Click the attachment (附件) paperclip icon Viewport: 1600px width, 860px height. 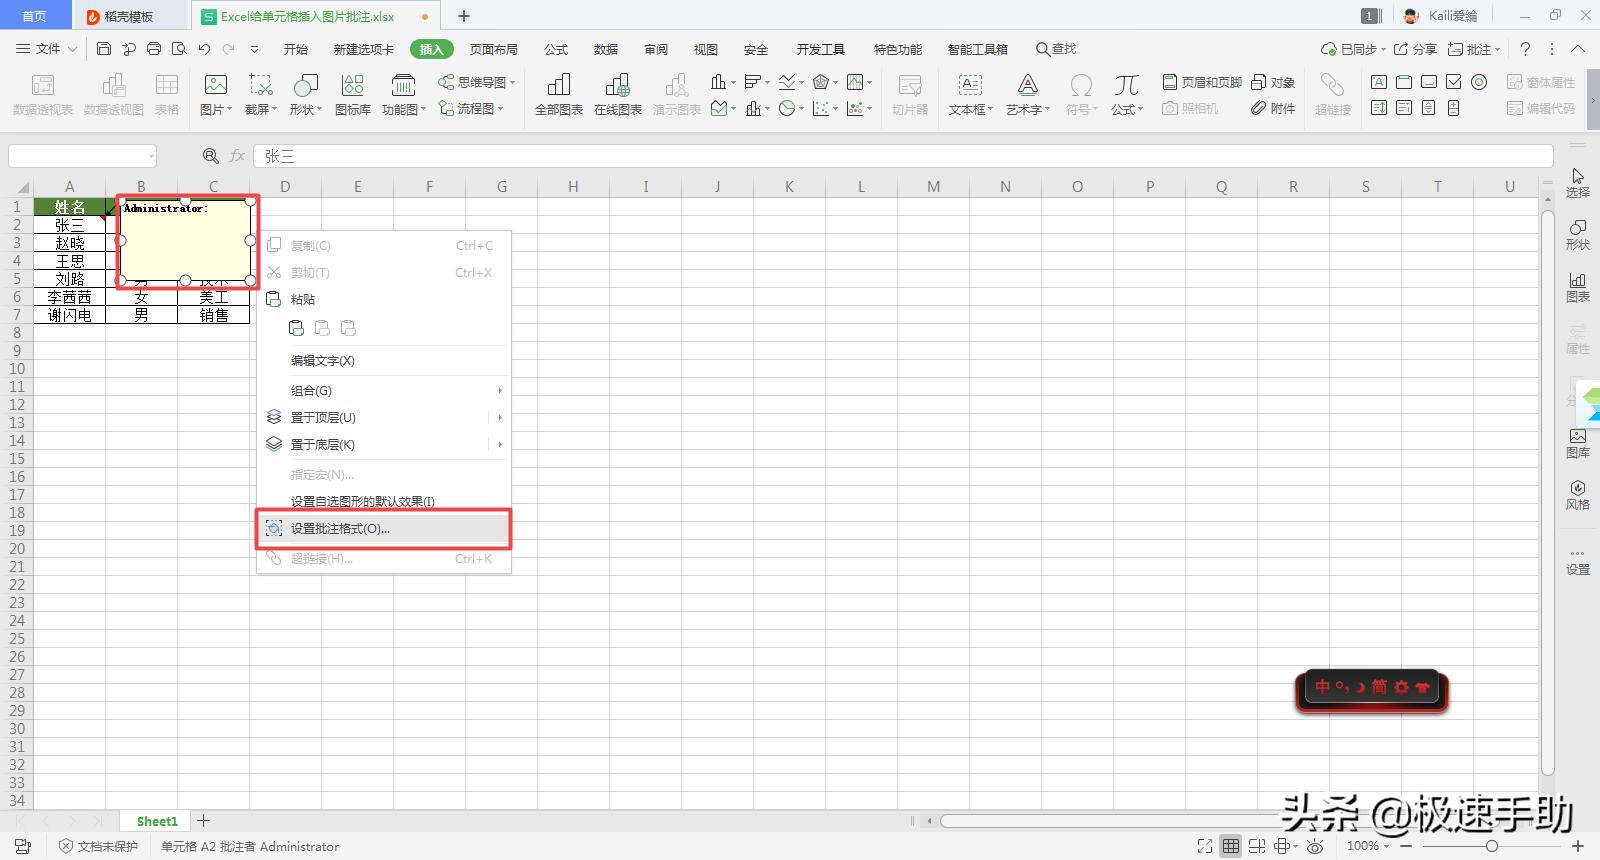pos(1272,108)
